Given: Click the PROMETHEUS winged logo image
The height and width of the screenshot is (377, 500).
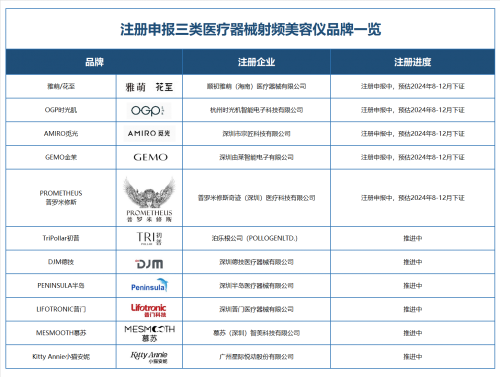Looking at the screenshot, I should coord(149,199).
